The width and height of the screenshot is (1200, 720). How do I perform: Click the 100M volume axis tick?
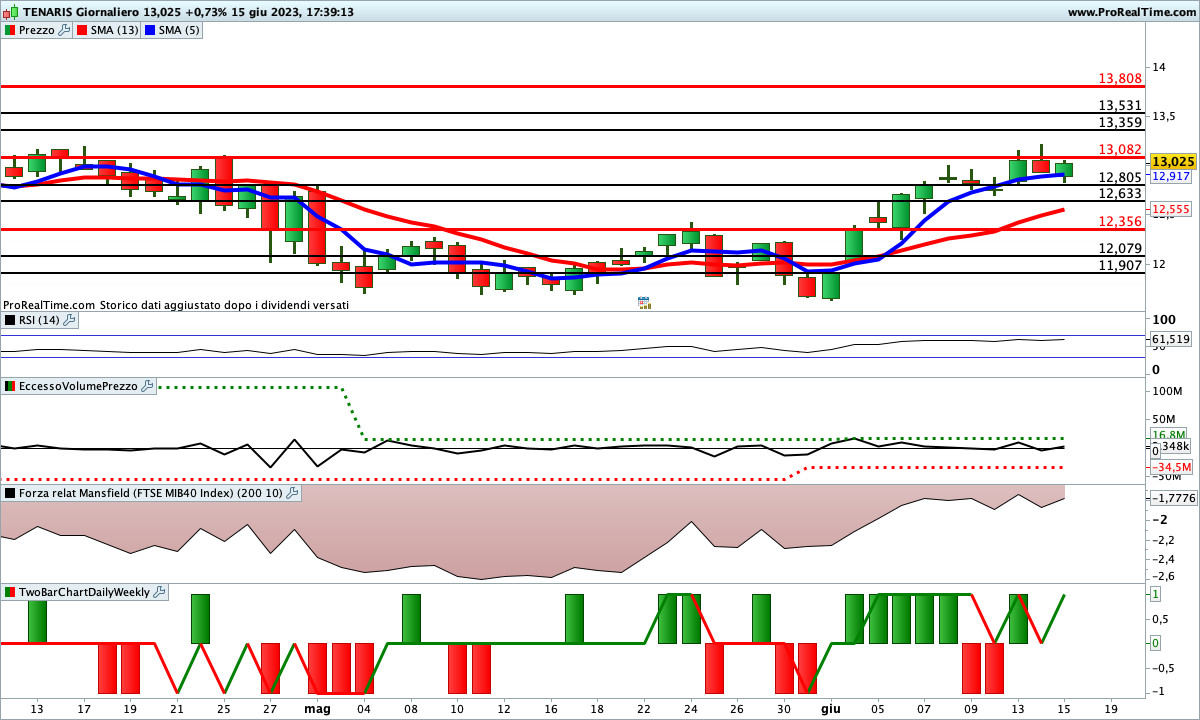coord(1169,391)
